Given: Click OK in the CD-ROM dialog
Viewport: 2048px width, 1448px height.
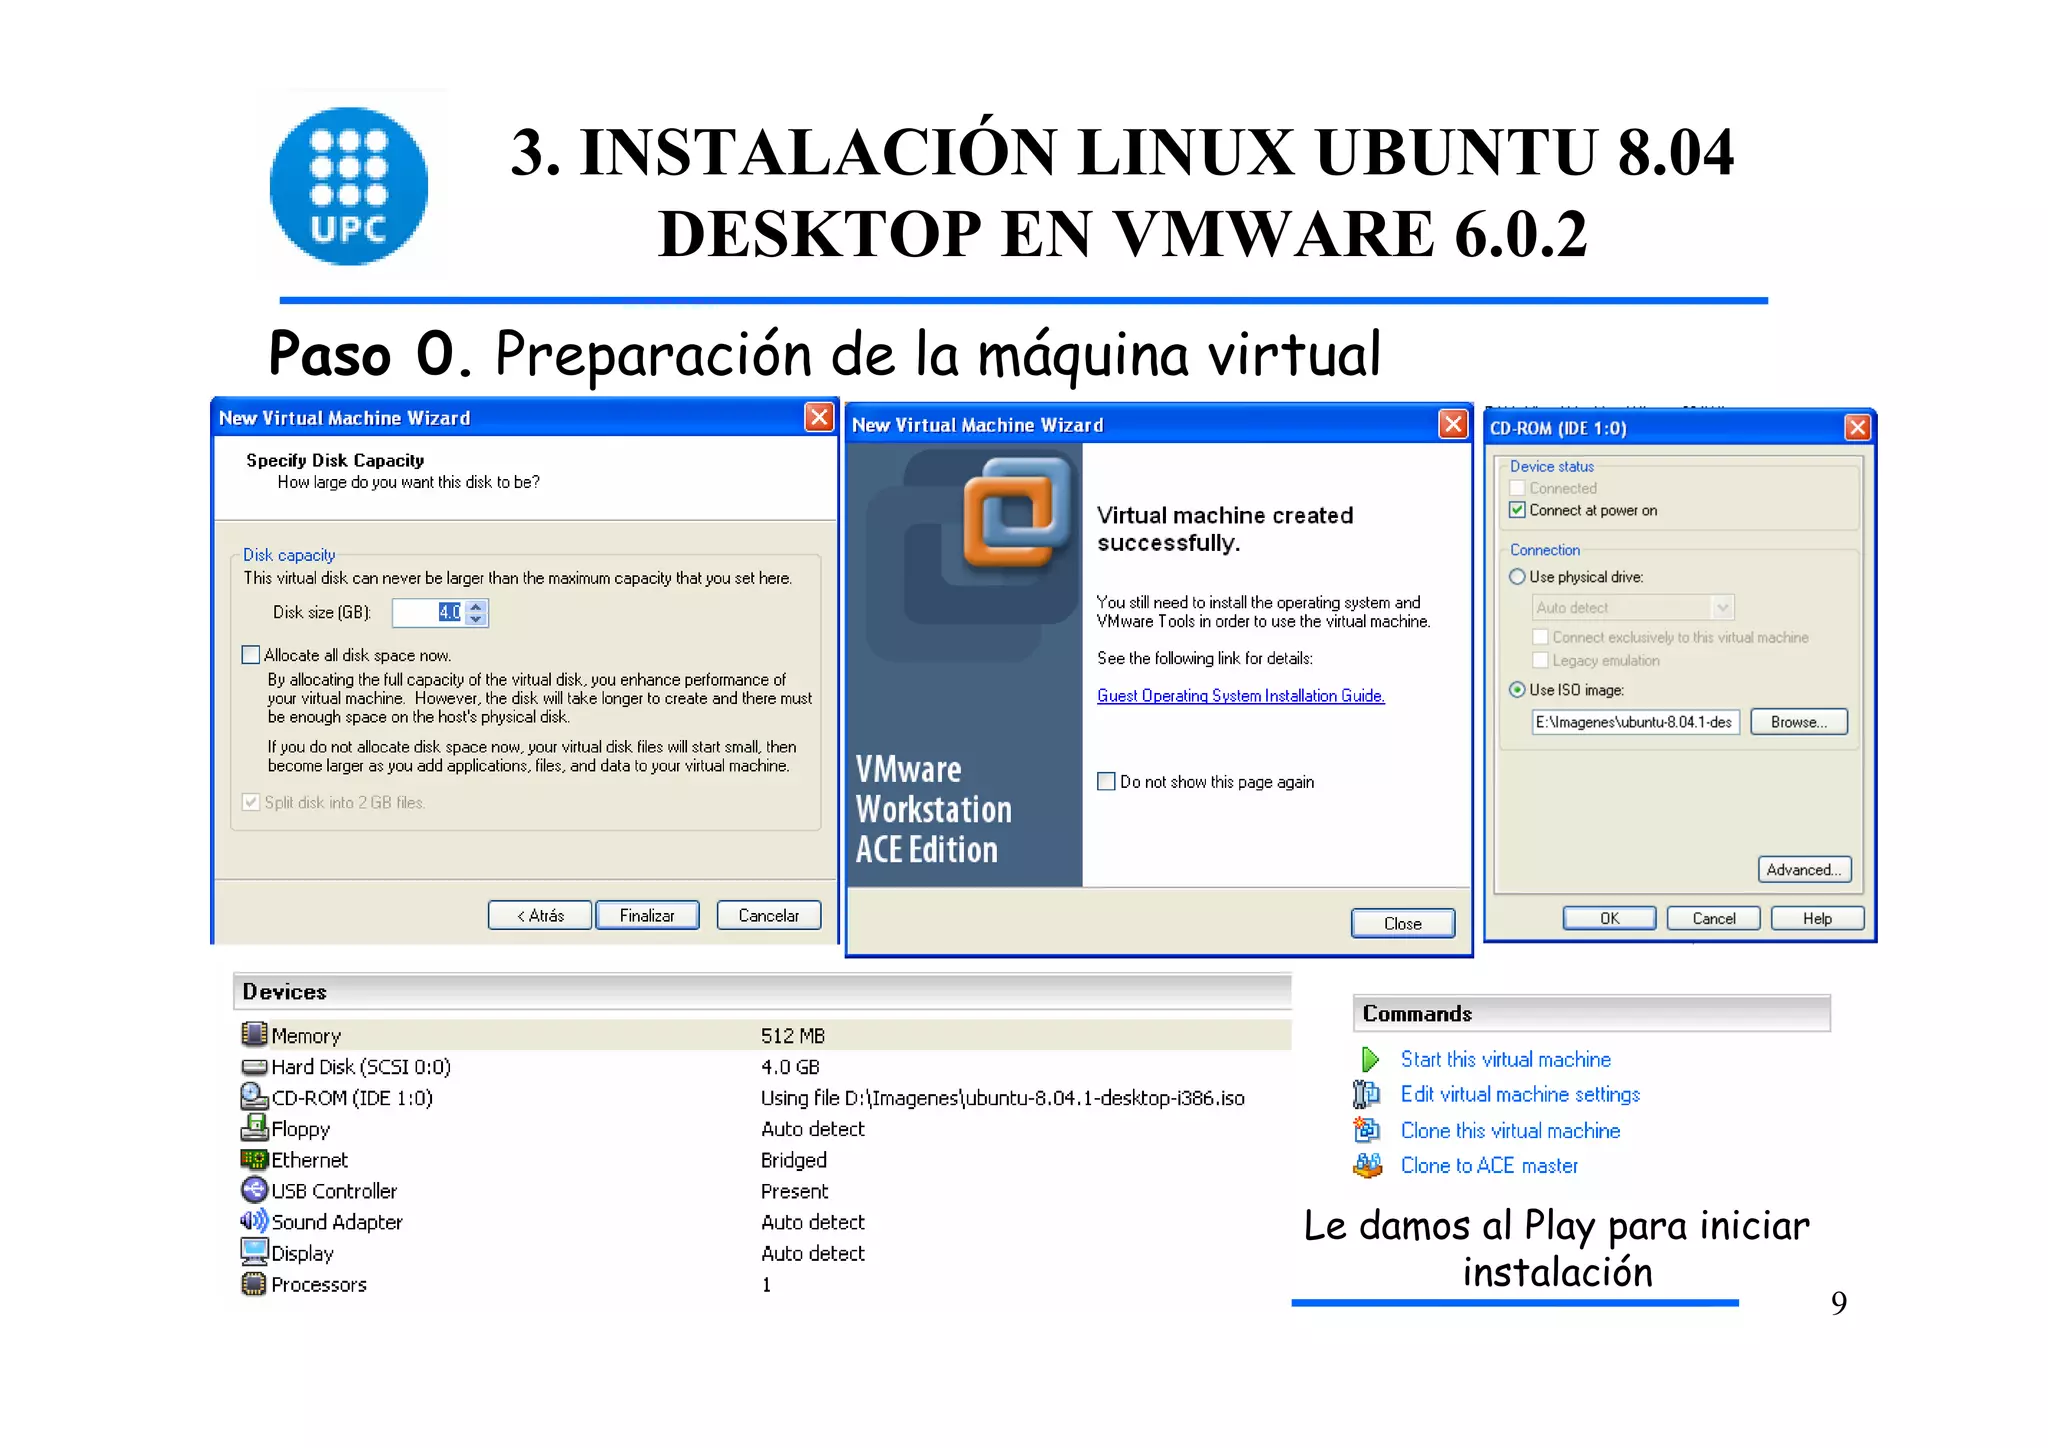Looking at the screenshot, I should (x=1609, y=918).
